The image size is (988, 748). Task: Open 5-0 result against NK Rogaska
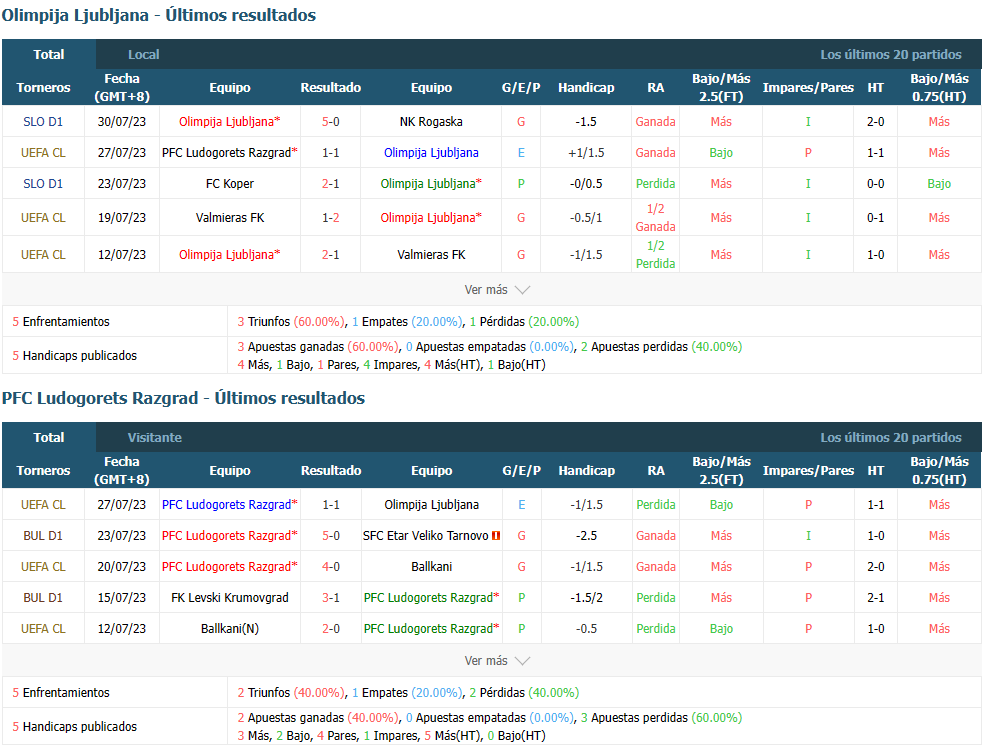click(x=331, y=122)
